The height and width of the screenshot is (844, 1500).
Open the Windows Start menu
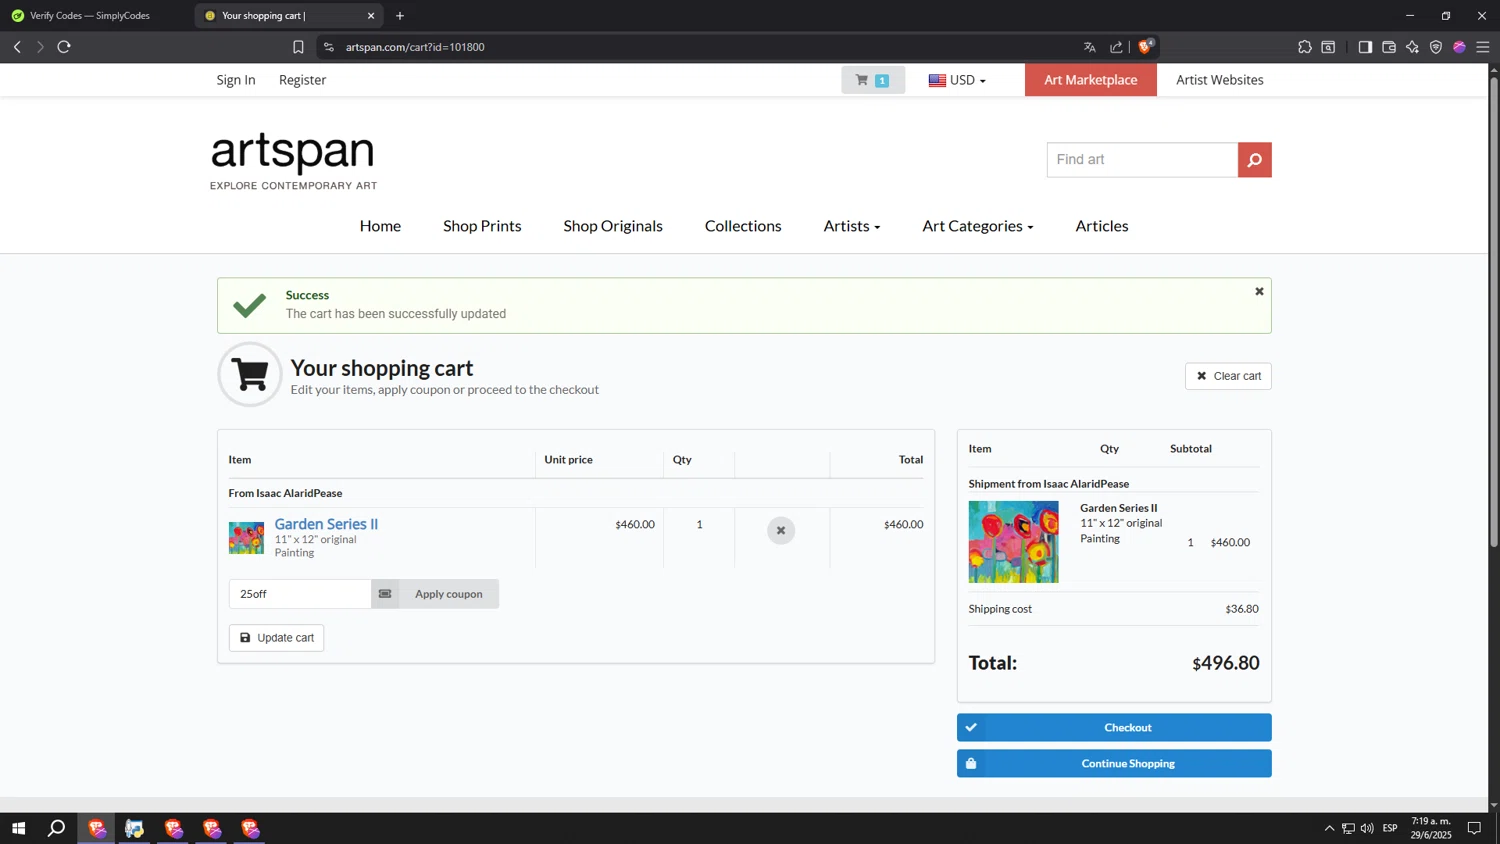[18, 828]
